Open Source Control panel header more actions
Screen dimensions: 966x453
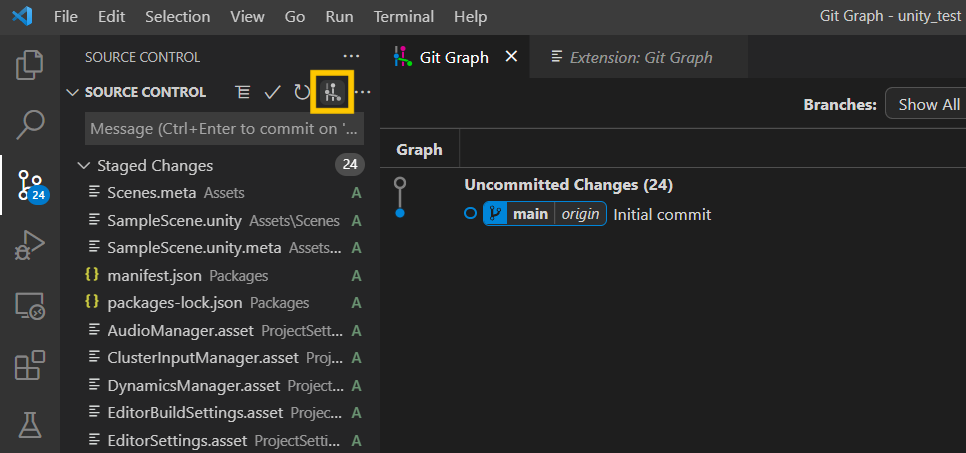(351, 57)
